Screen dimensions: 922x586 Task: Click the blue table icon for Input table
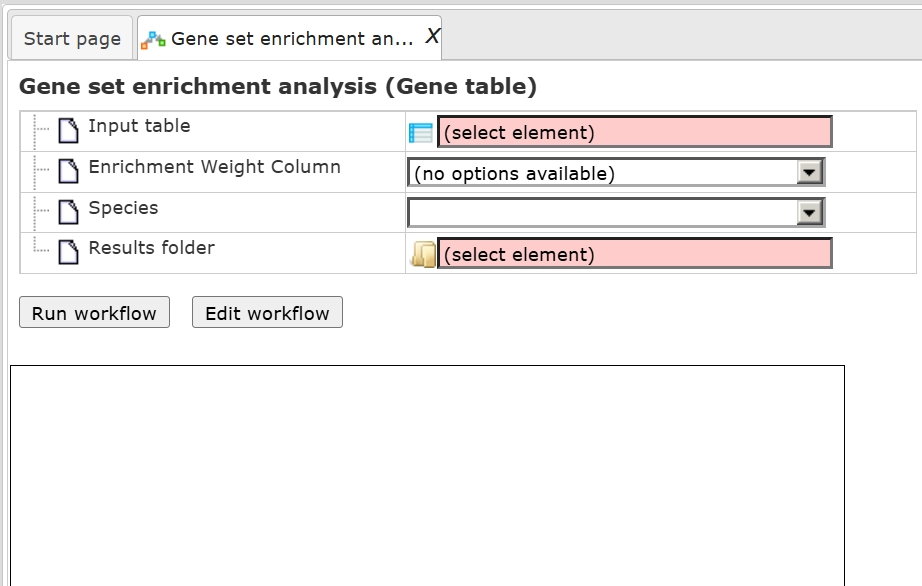pos(421,133)
